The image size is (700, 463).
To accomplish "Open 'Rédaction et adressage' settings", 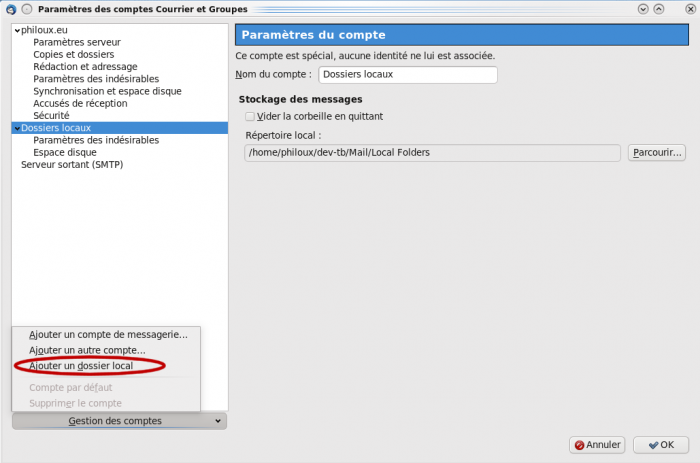I will 86,67.
